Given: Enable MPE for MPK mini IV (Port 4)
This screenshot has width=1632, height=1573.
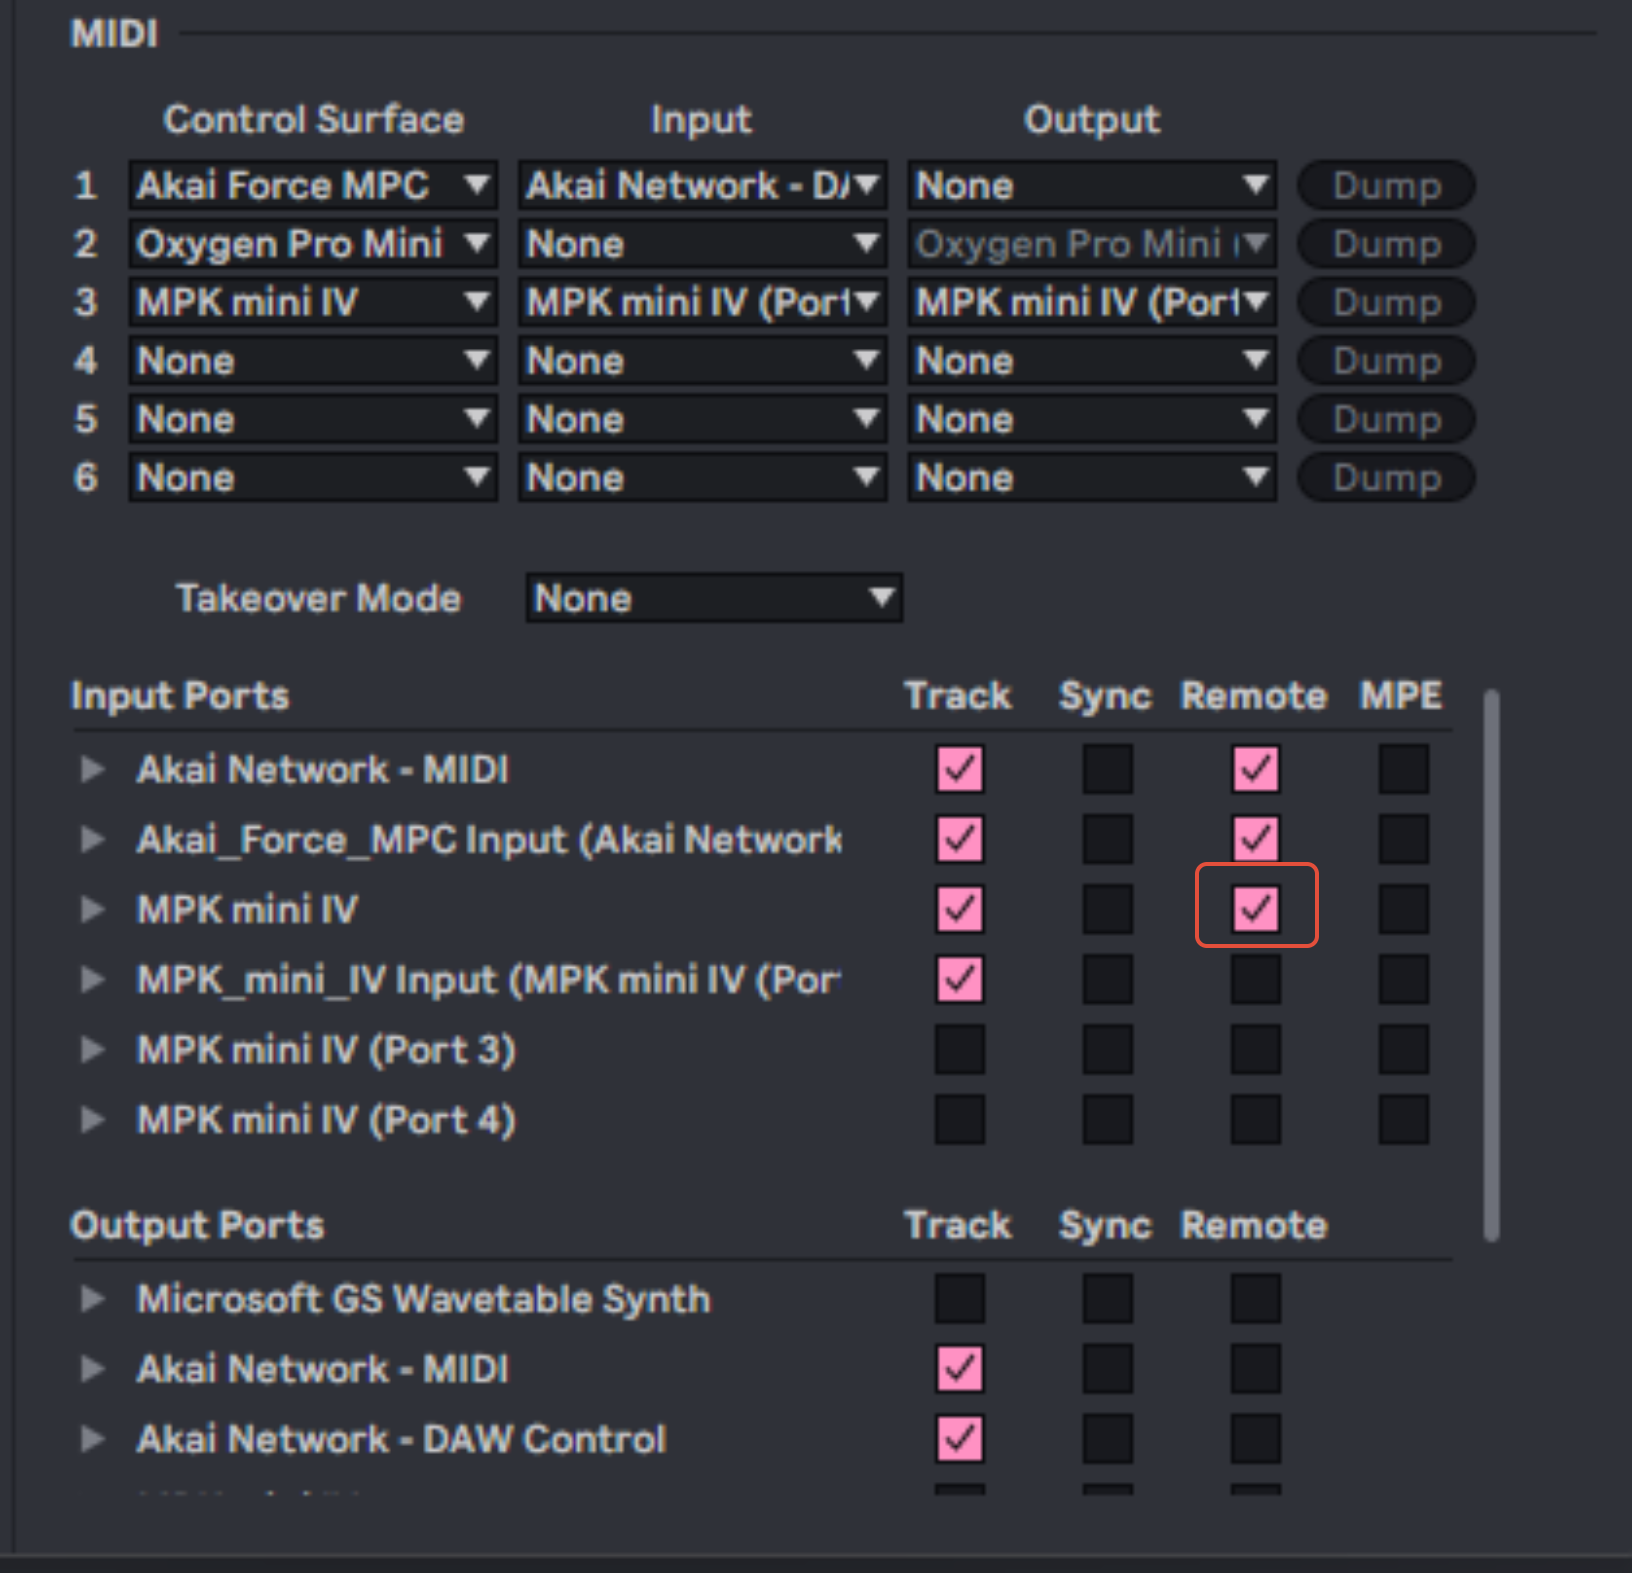Looking at the screenshot, I should click(1404, 1119).
